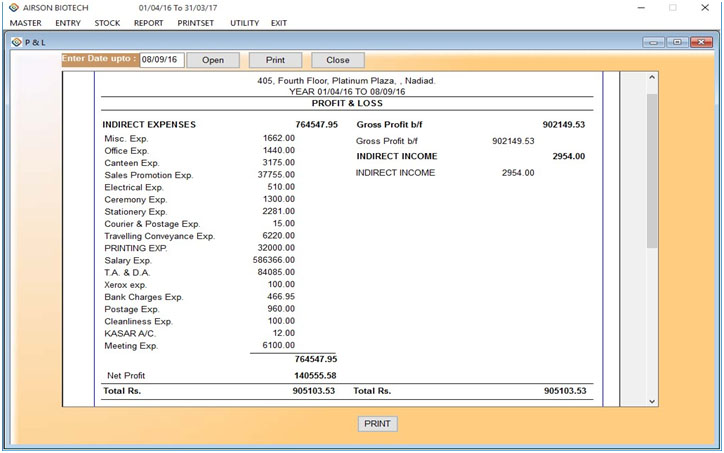The width and height of the screenshot is (724, 453).
Task: Restore the inner P & L window
Action: pyautogui.click(x=676, y=42)
